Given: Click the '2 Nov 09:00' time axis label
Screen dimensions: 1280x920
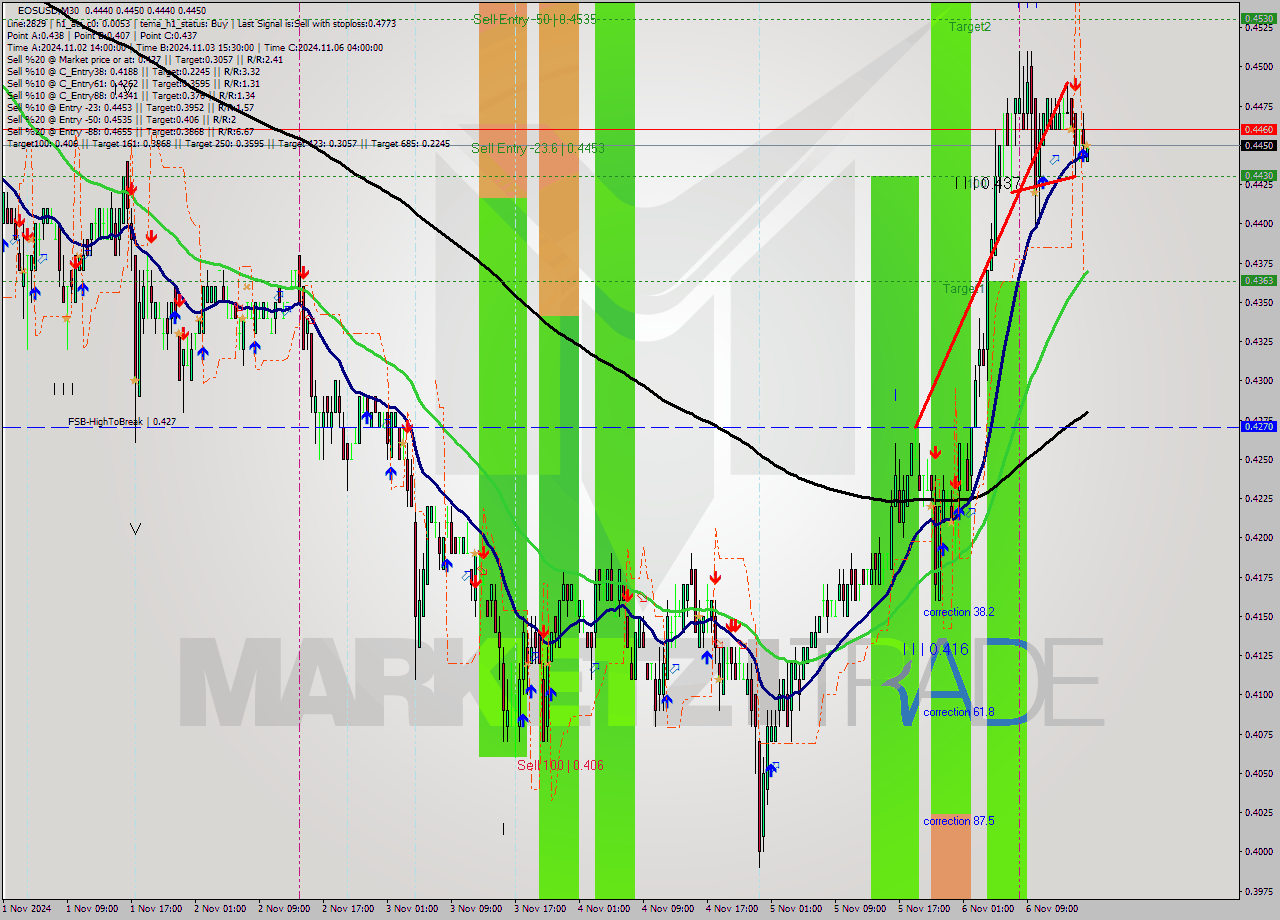Looking at the screenshot, I should click(x=284, y=909).
